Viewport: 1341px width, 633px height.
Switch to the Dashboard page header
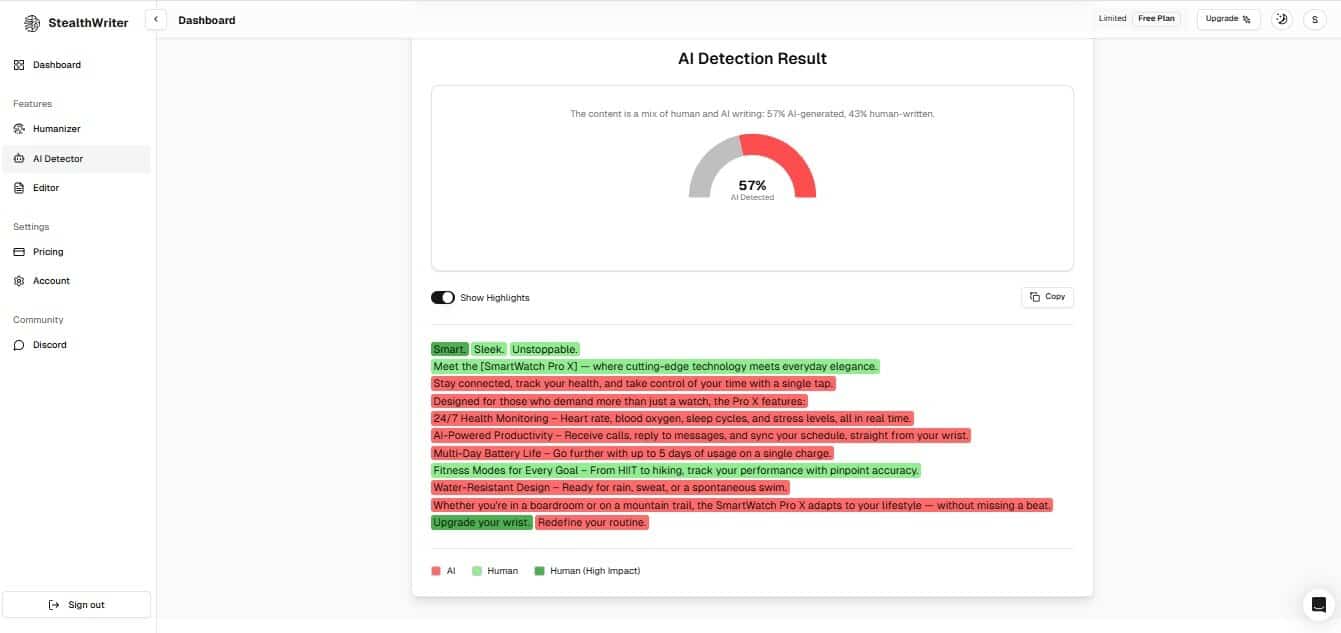(206, 20)
